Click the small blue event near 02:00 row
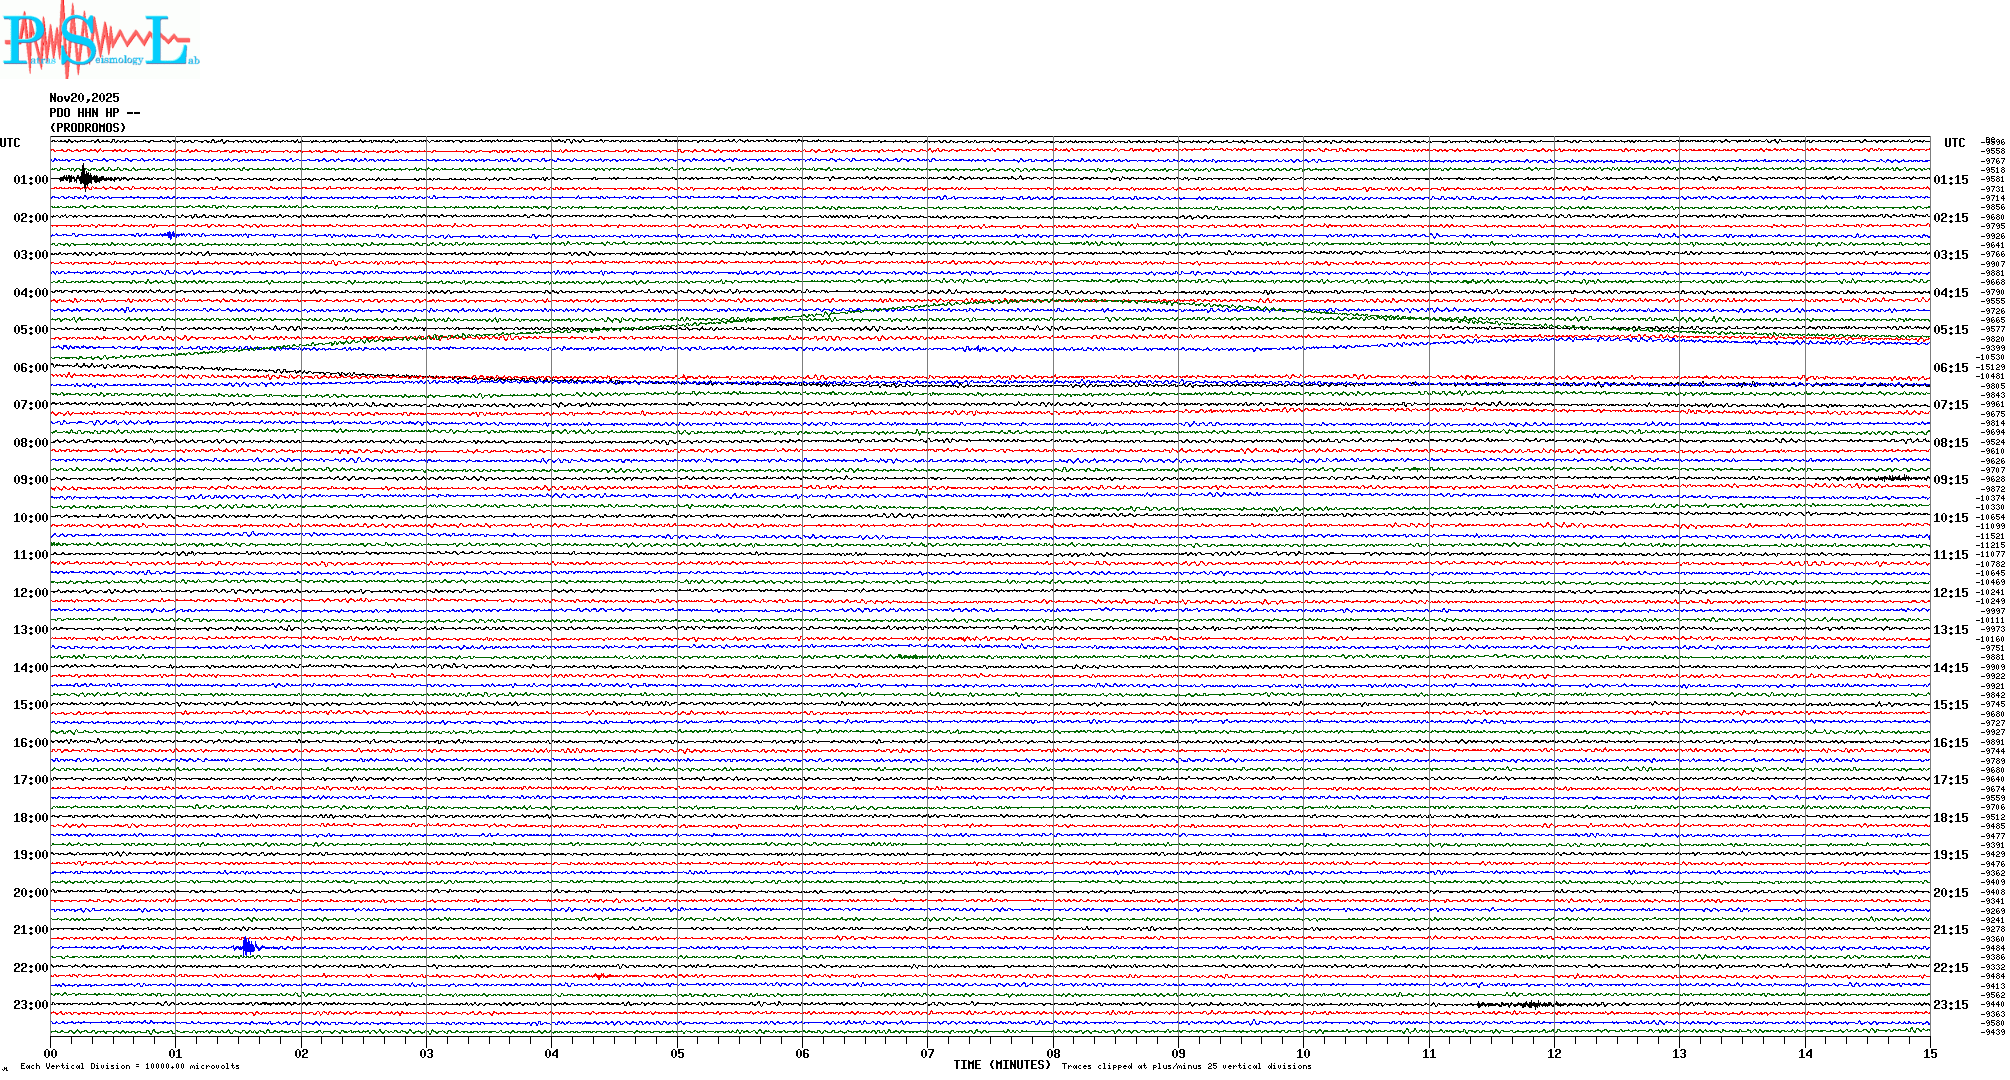Screen dimensions: 2010x1080 [171, 235]
